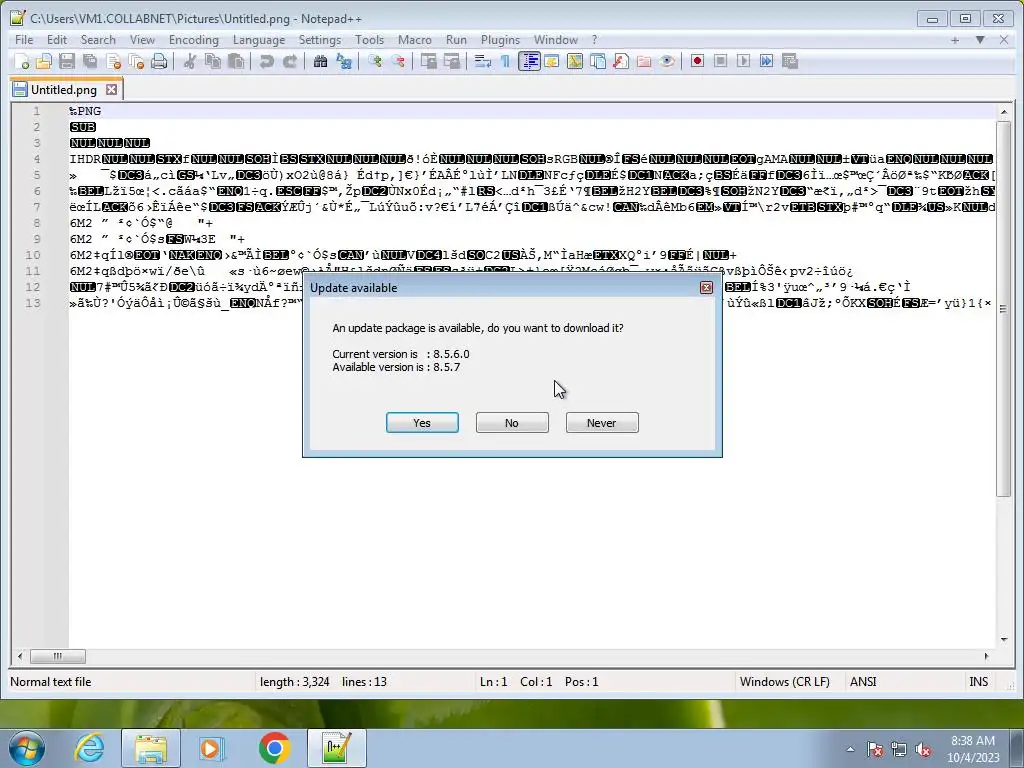The width and height of the screenshot is (1024, 768).
Task: Open Google Chrome from taskbar
Action: tap(274, 748)
